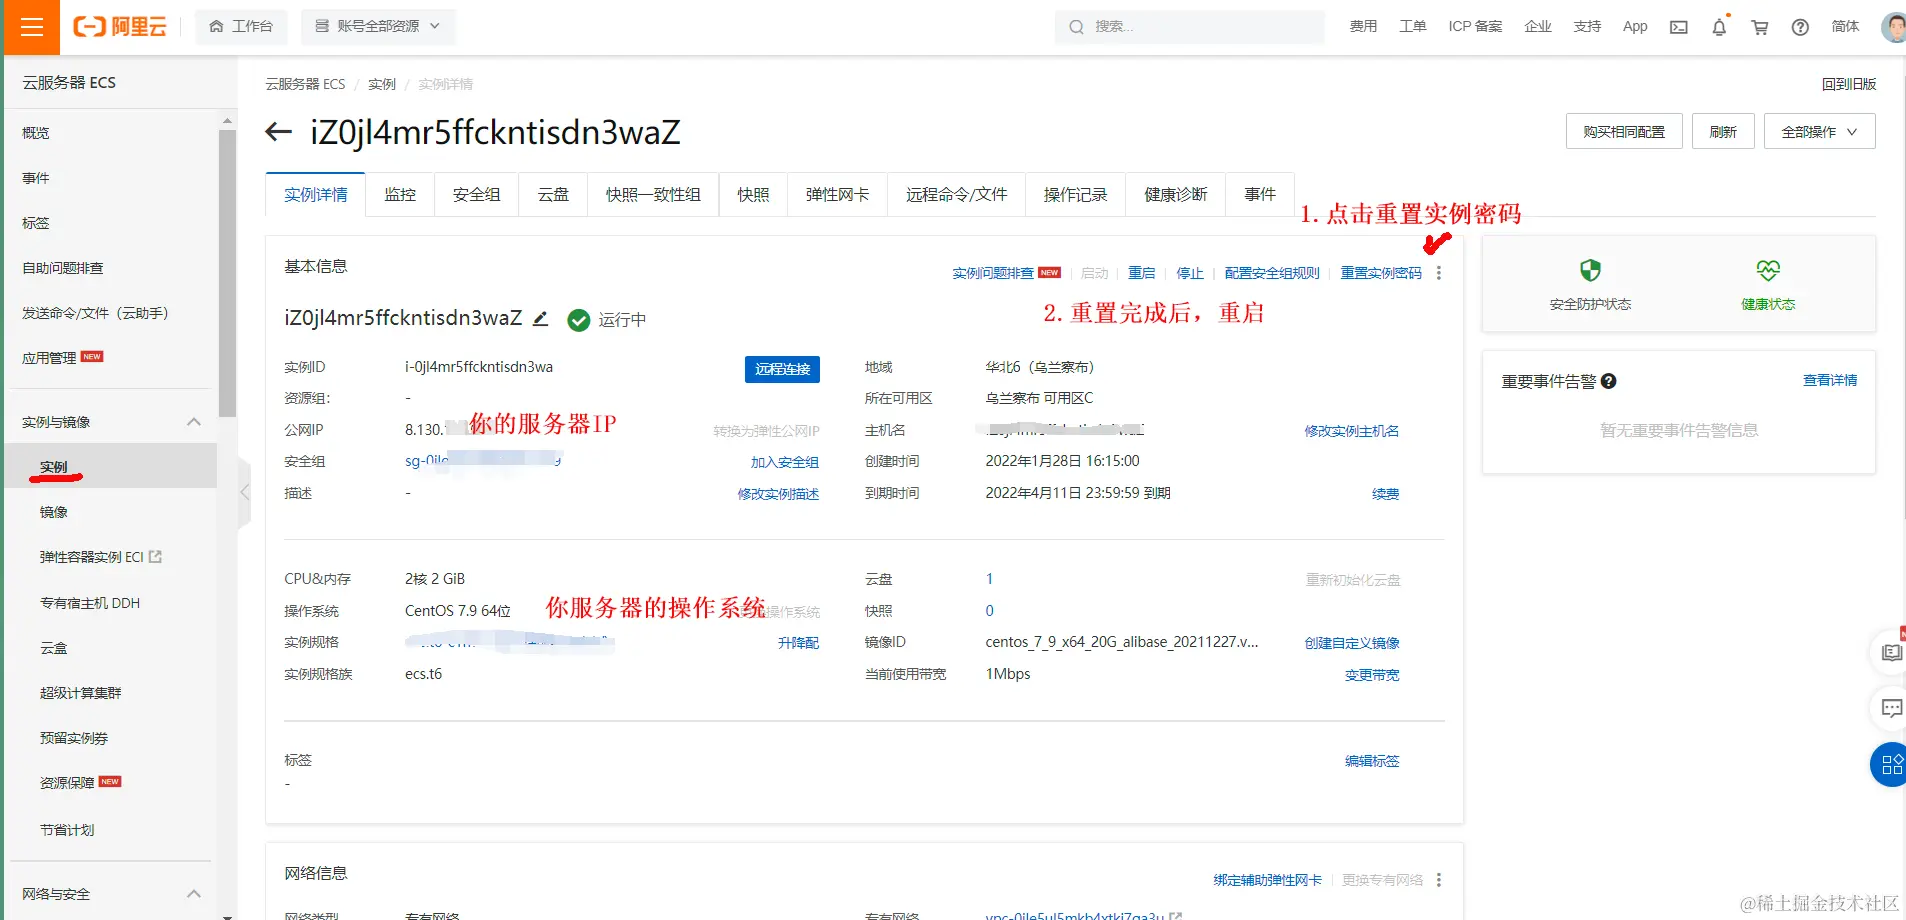Viewport: 1906px width, 920px height.
Task: Click 创建自定义镜像 link
Action: (1352, 643)
